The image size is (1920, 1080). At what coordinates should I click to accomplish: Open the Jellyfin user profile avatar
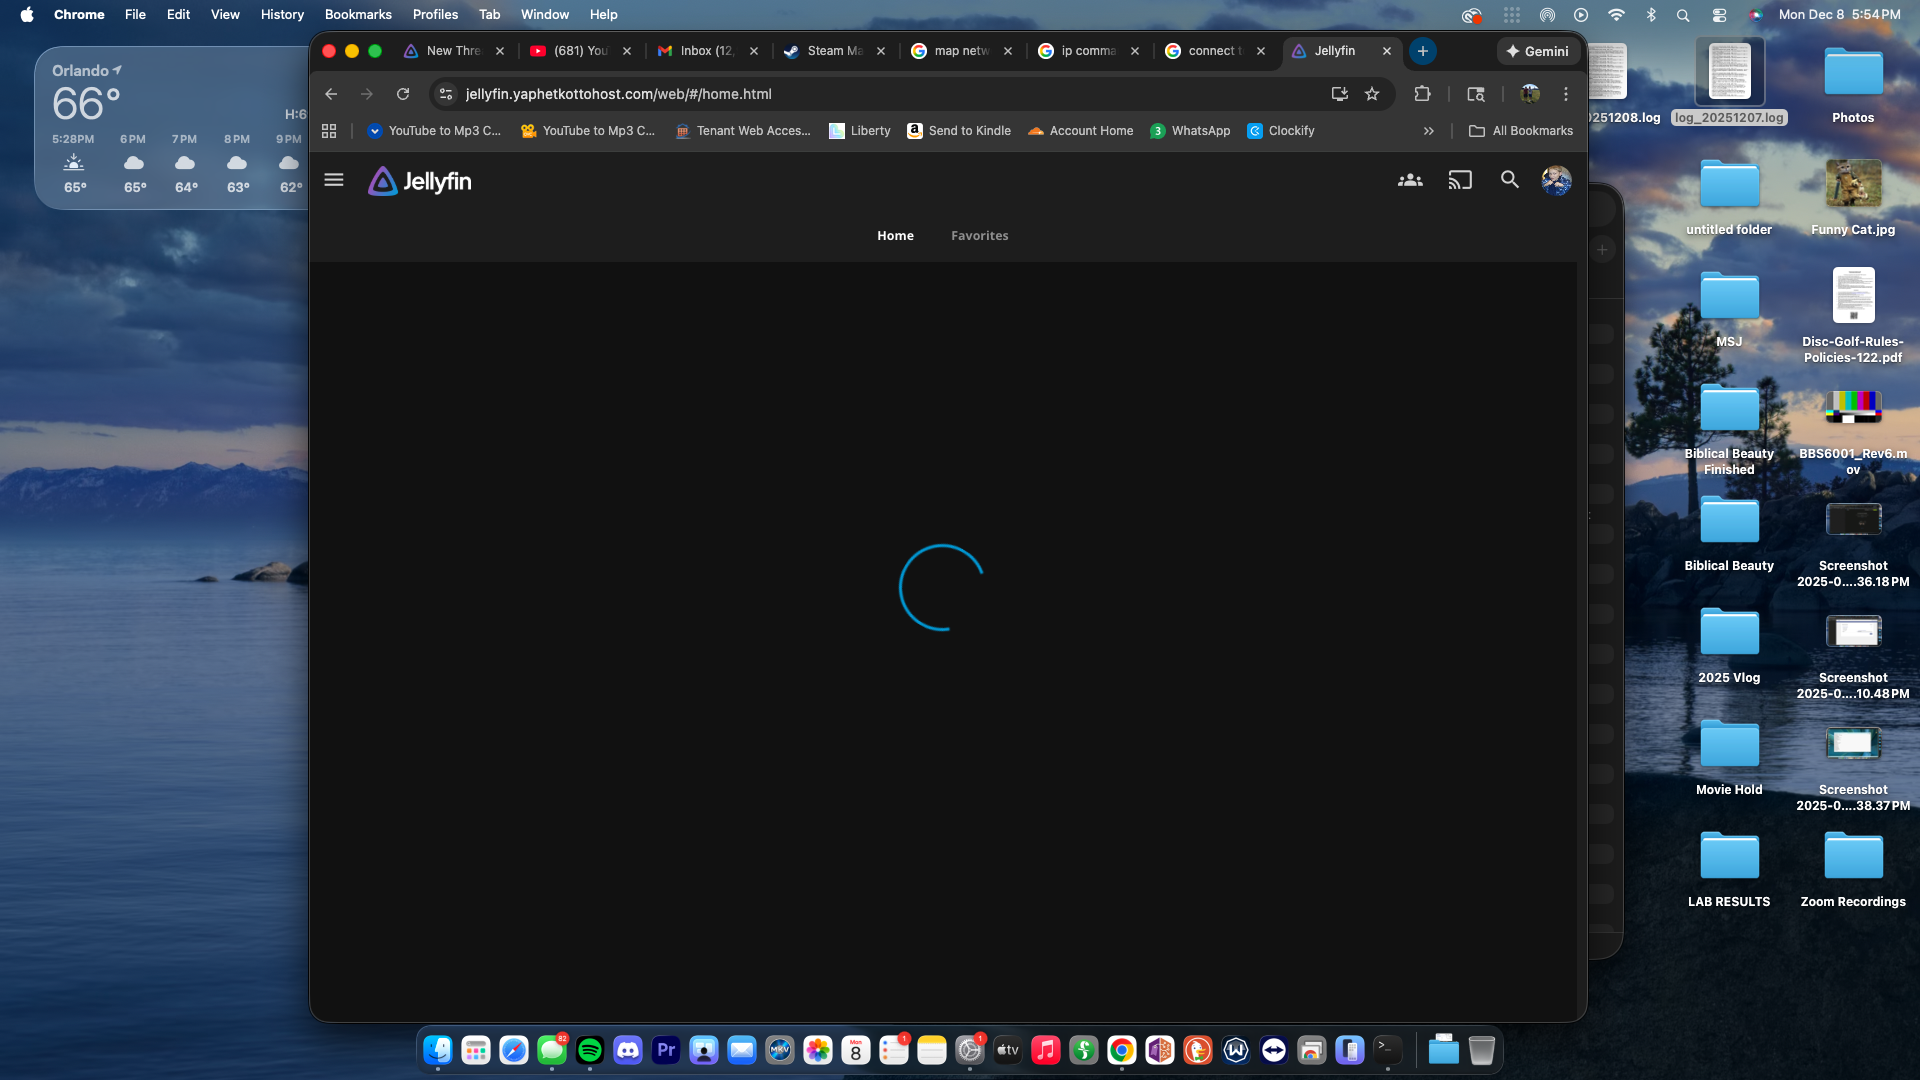click(x=1556, y=180)
